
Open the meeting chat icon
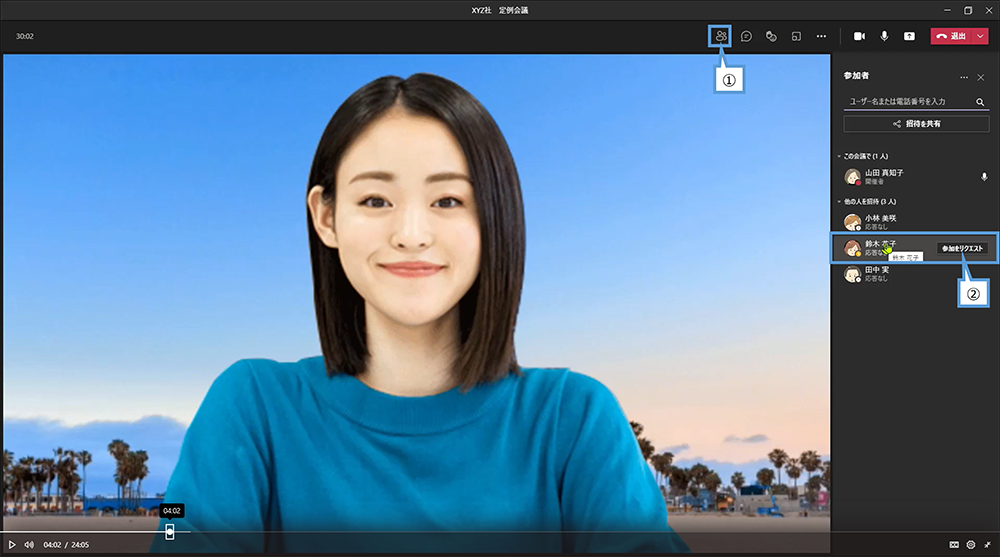pos(746,36)
